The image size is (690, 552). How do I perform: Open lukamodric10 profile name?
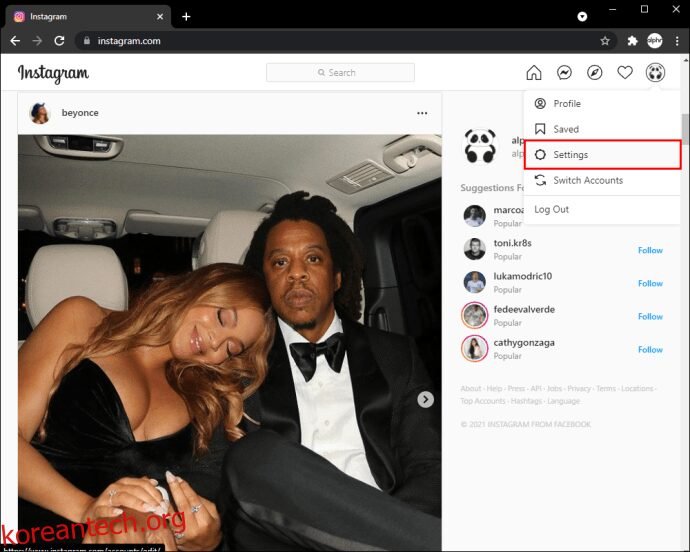click(x=522, y=276)
